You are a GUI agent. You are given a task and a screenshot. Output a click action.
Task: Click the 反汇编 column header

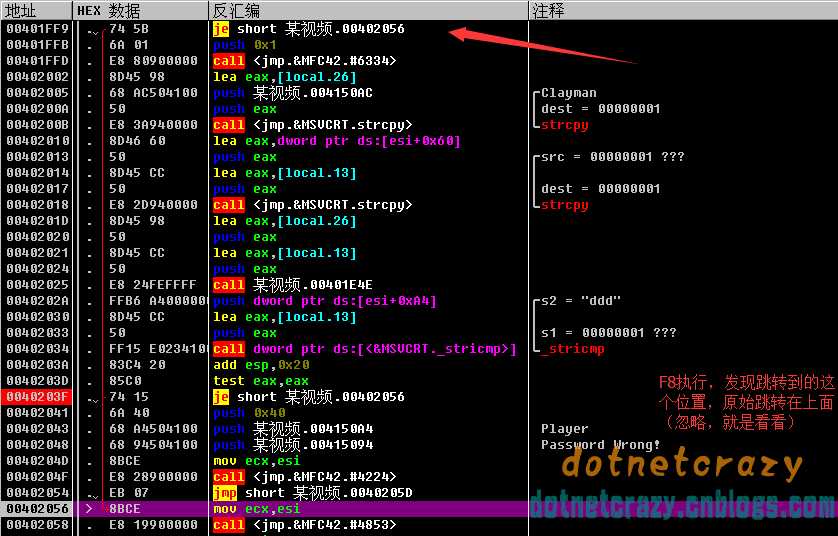click(368, 10)
